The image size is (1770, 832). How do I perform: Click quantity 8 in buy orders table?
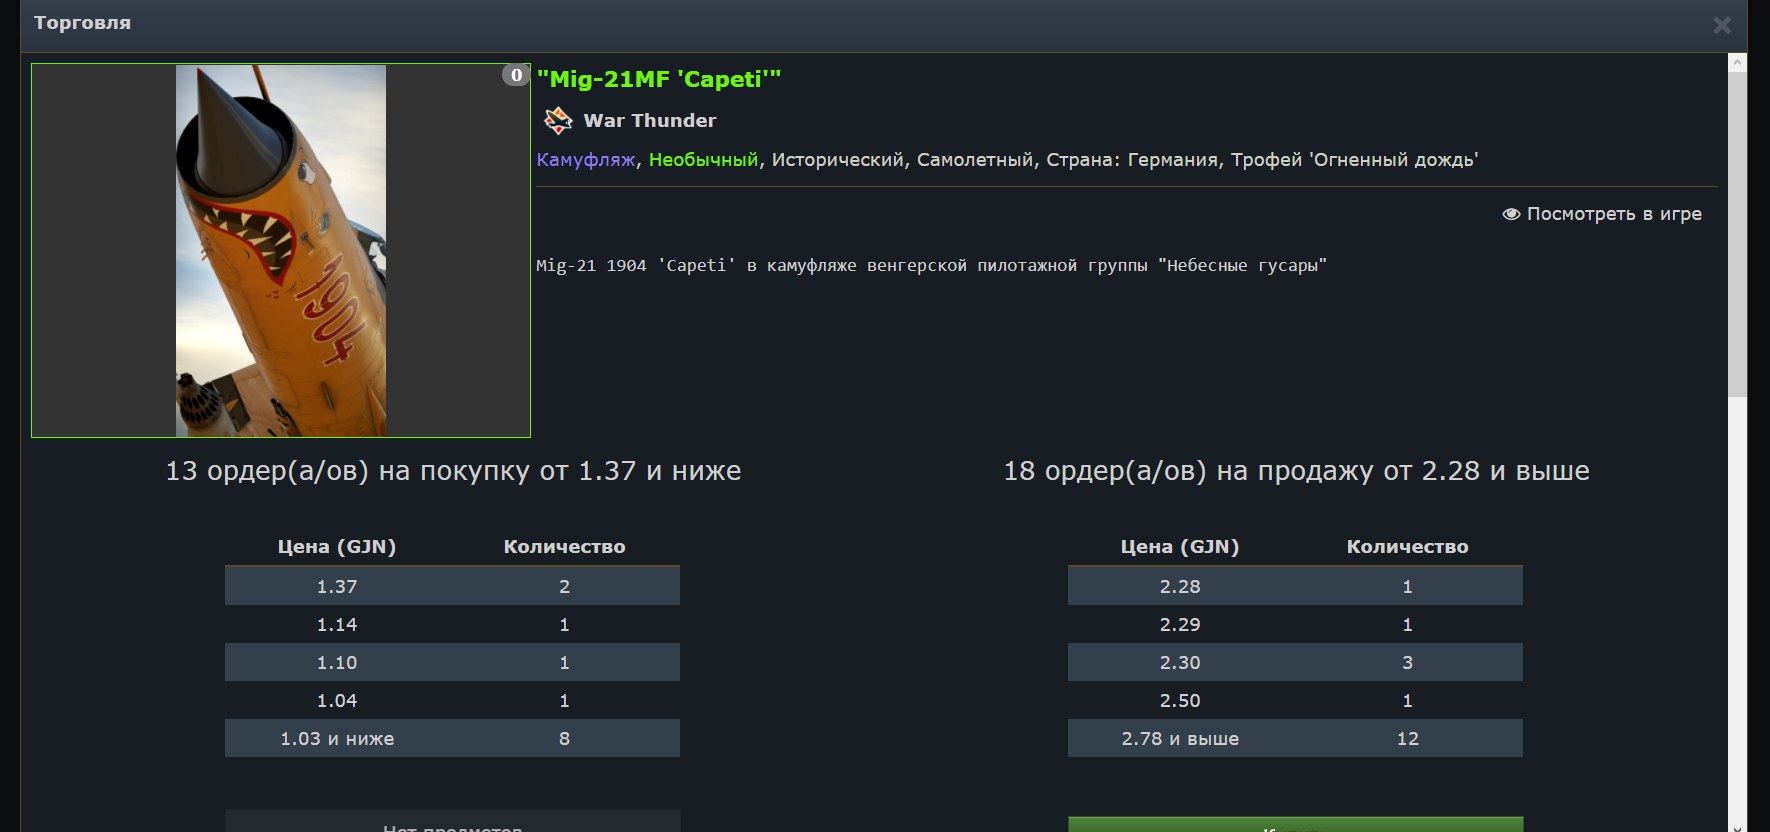(564, 739)
